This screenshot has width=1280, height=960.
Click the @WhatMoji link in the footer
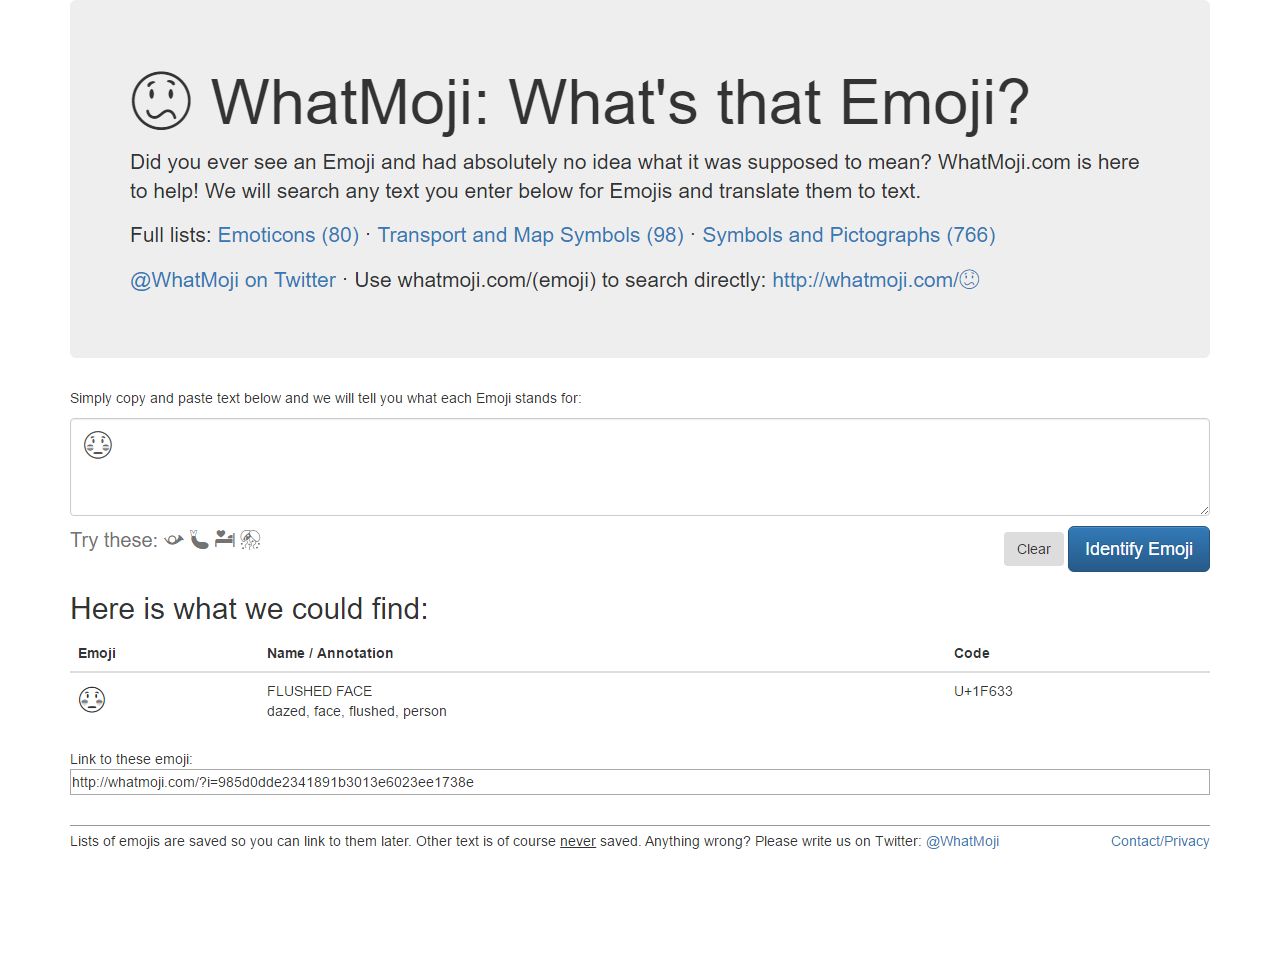click(x=962, y=841)
